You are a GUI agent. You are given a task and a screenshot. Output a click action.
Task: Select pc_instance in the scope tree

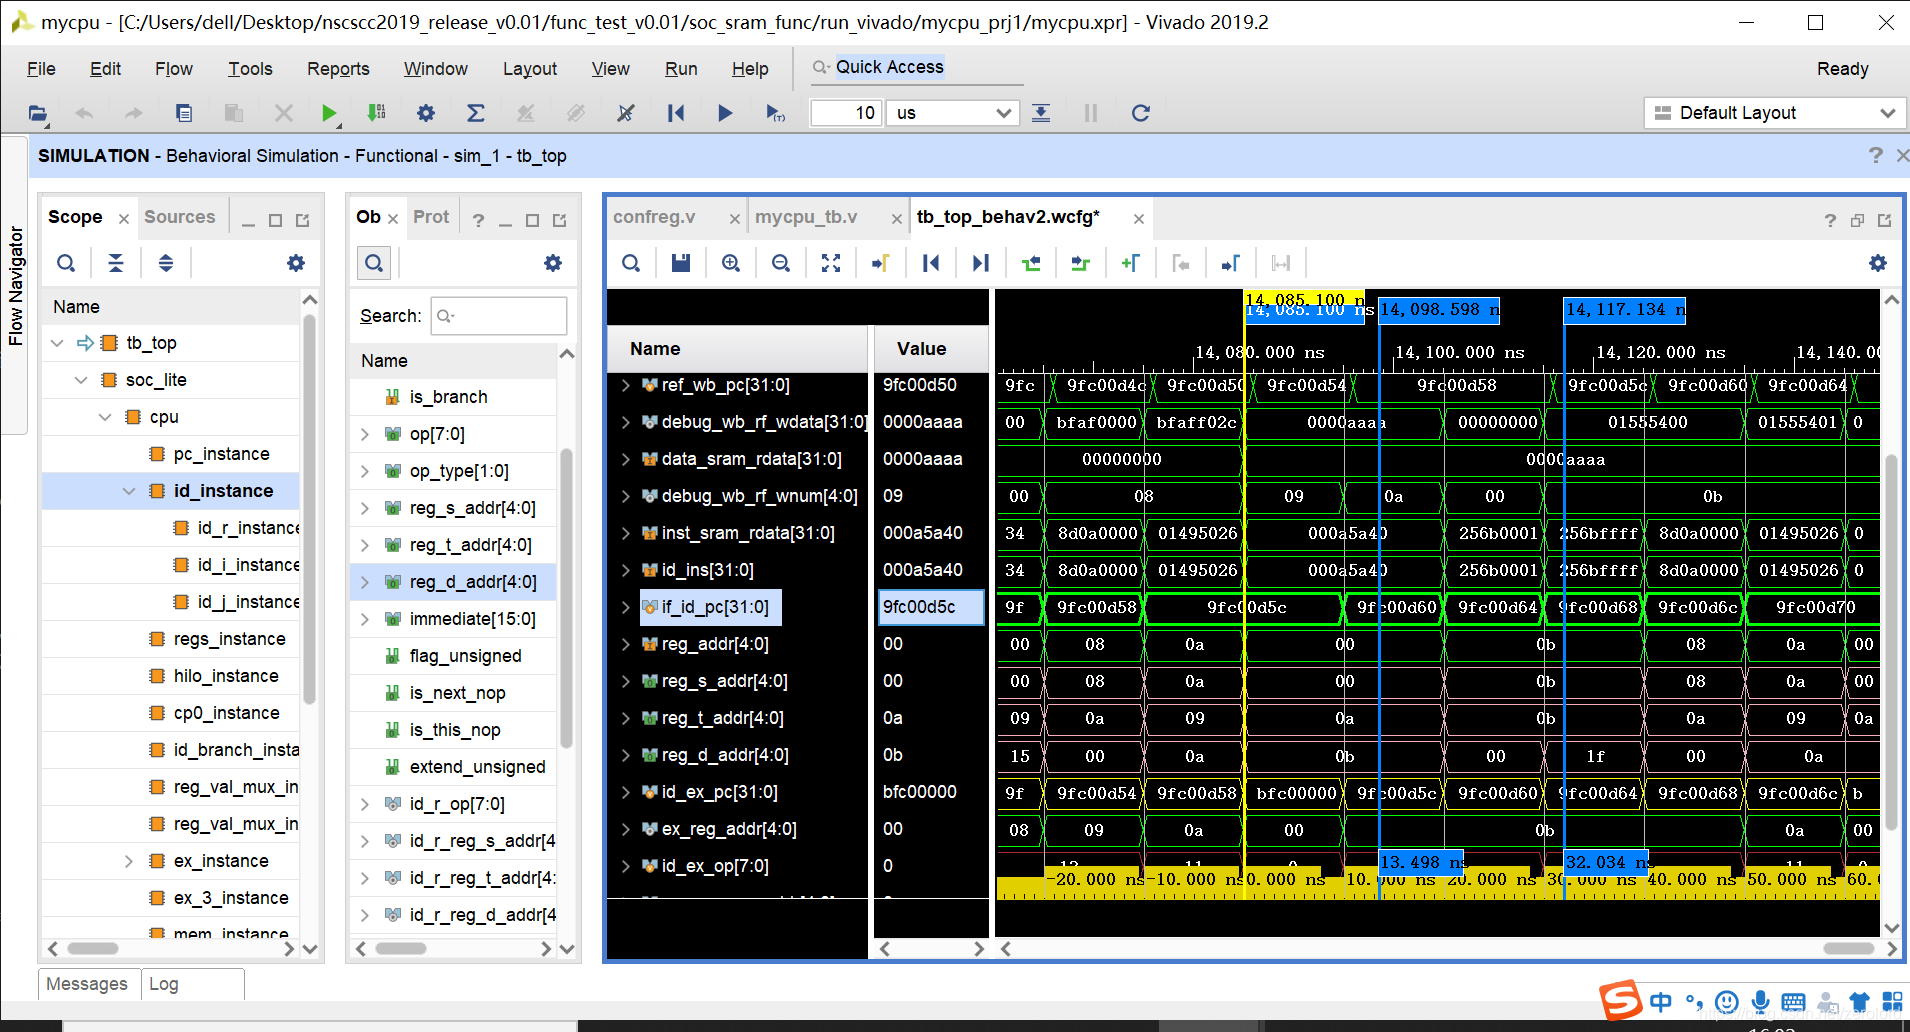point(221,454)
